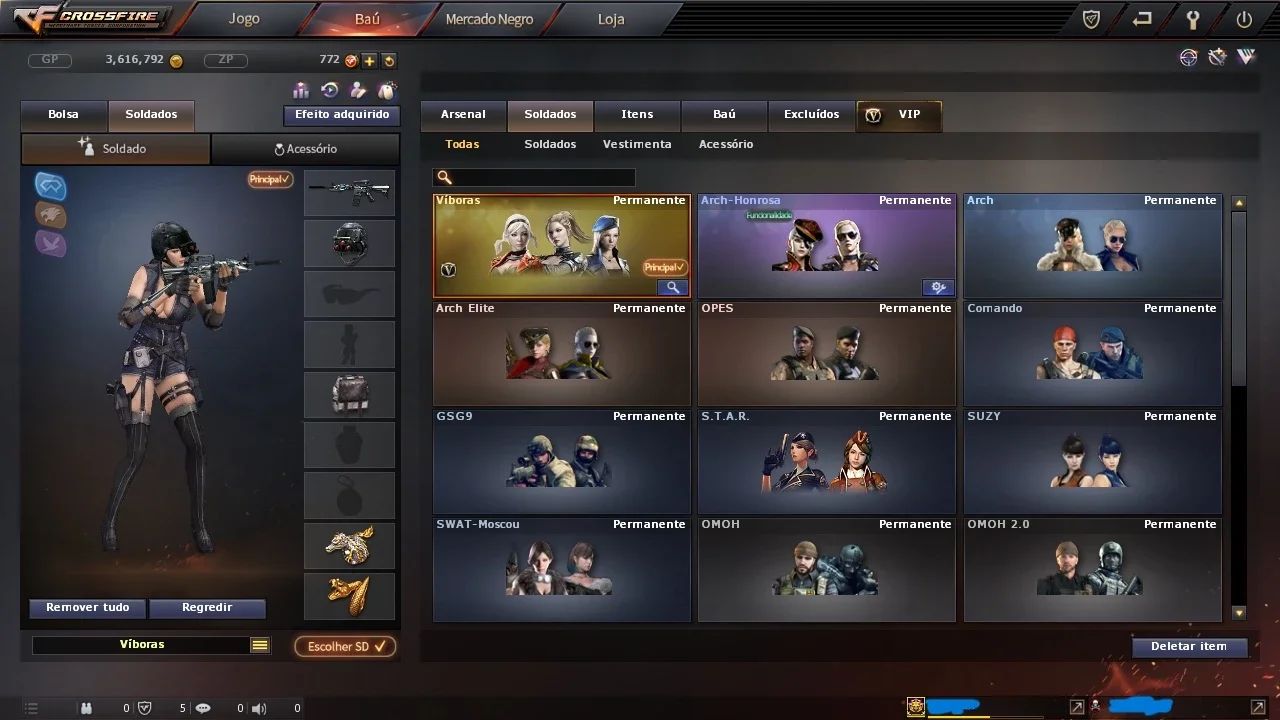Switch to the Arsenal tab

coord(463,115)
